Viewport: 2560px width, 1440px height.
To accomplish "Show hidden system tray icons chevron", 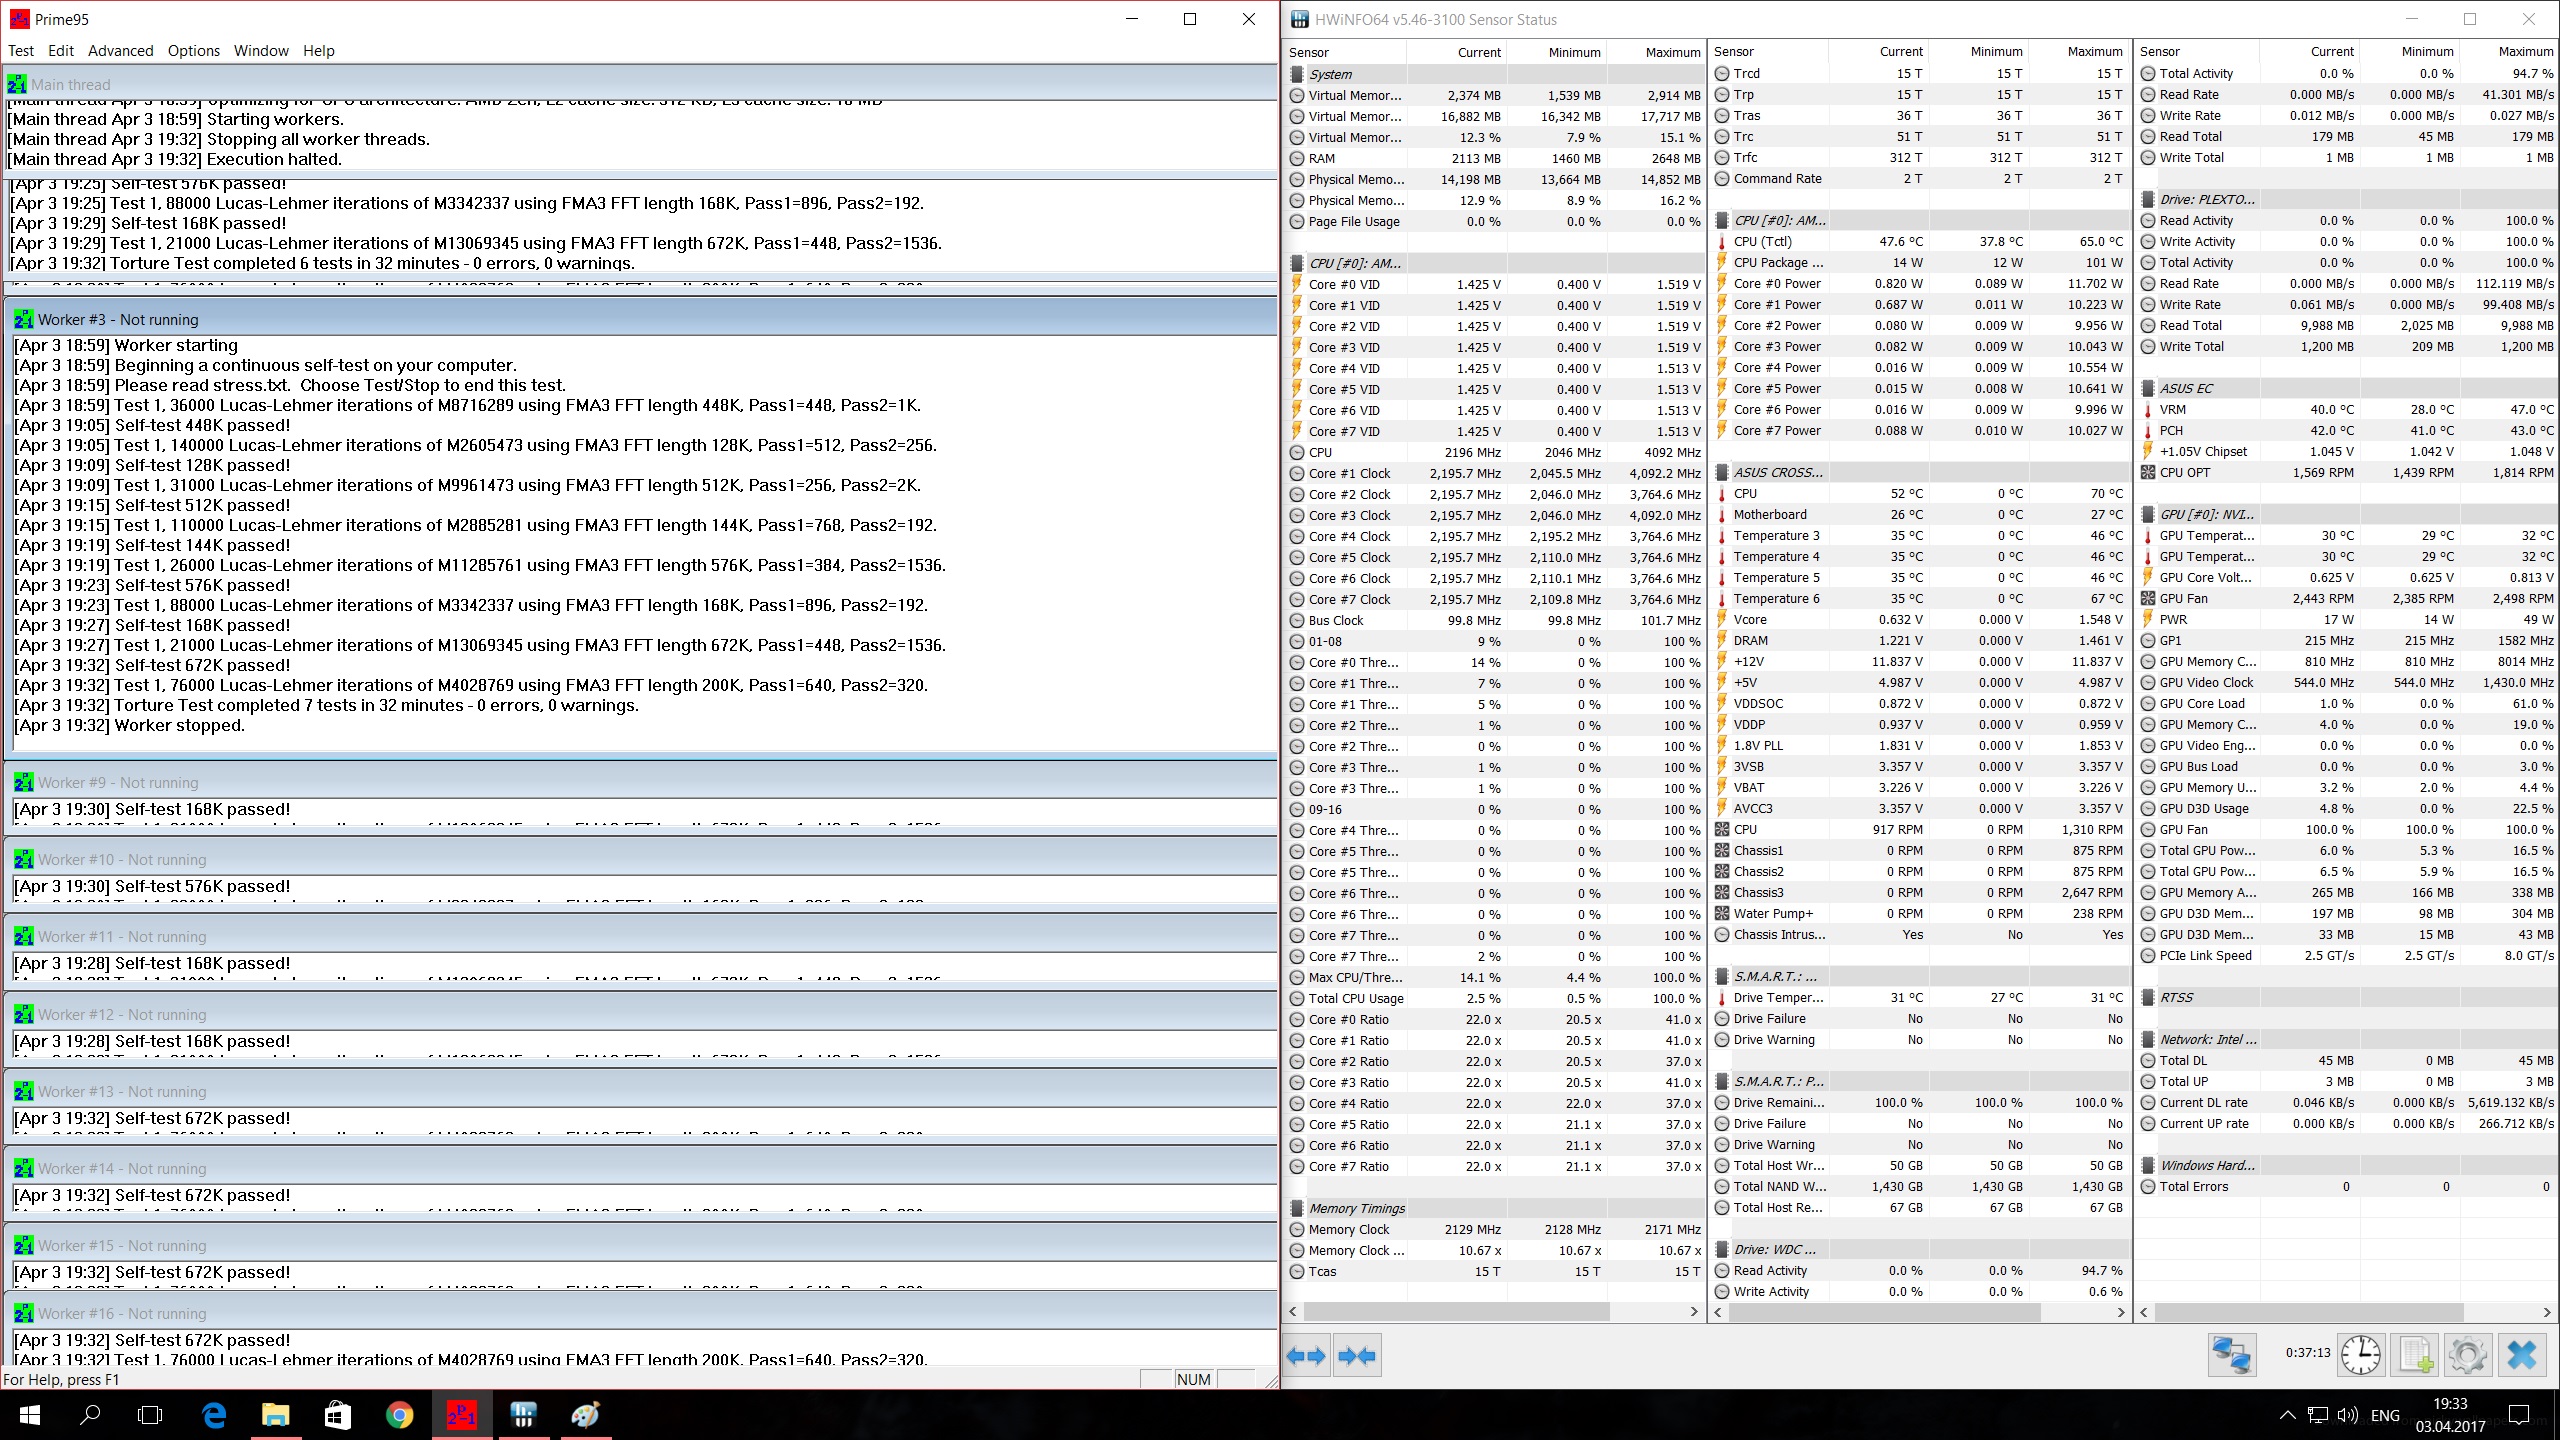I will [x=2287, y=1414].
